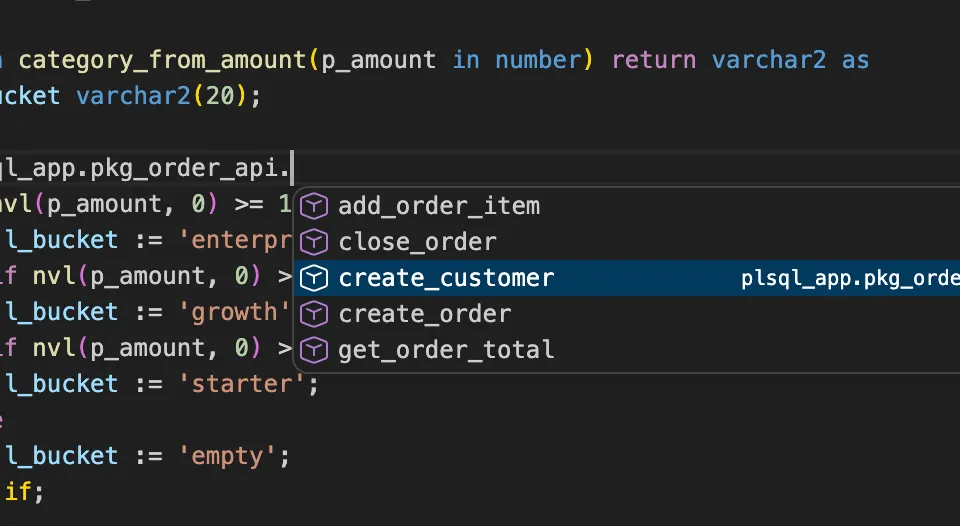Click the 'growth' string literal
The image size is (960, 526).
(233, 312)
